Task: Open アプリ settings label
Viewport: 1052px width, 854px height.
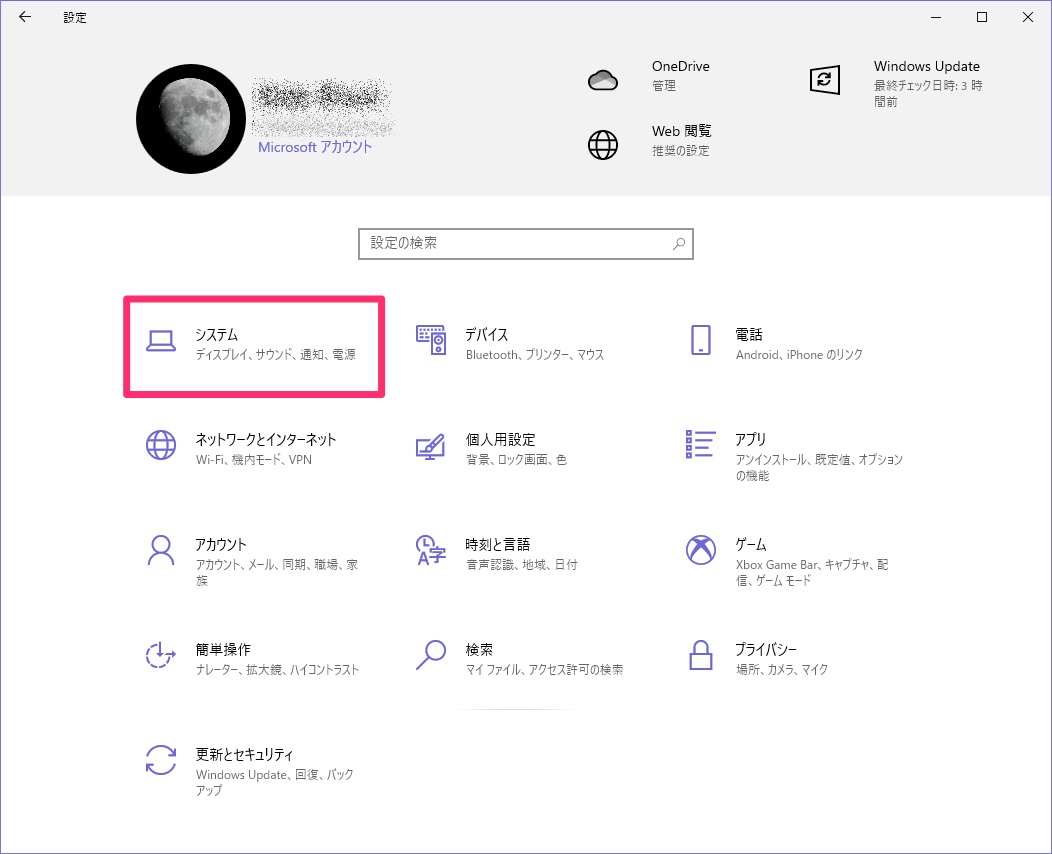Action: [x=751, y=439]
